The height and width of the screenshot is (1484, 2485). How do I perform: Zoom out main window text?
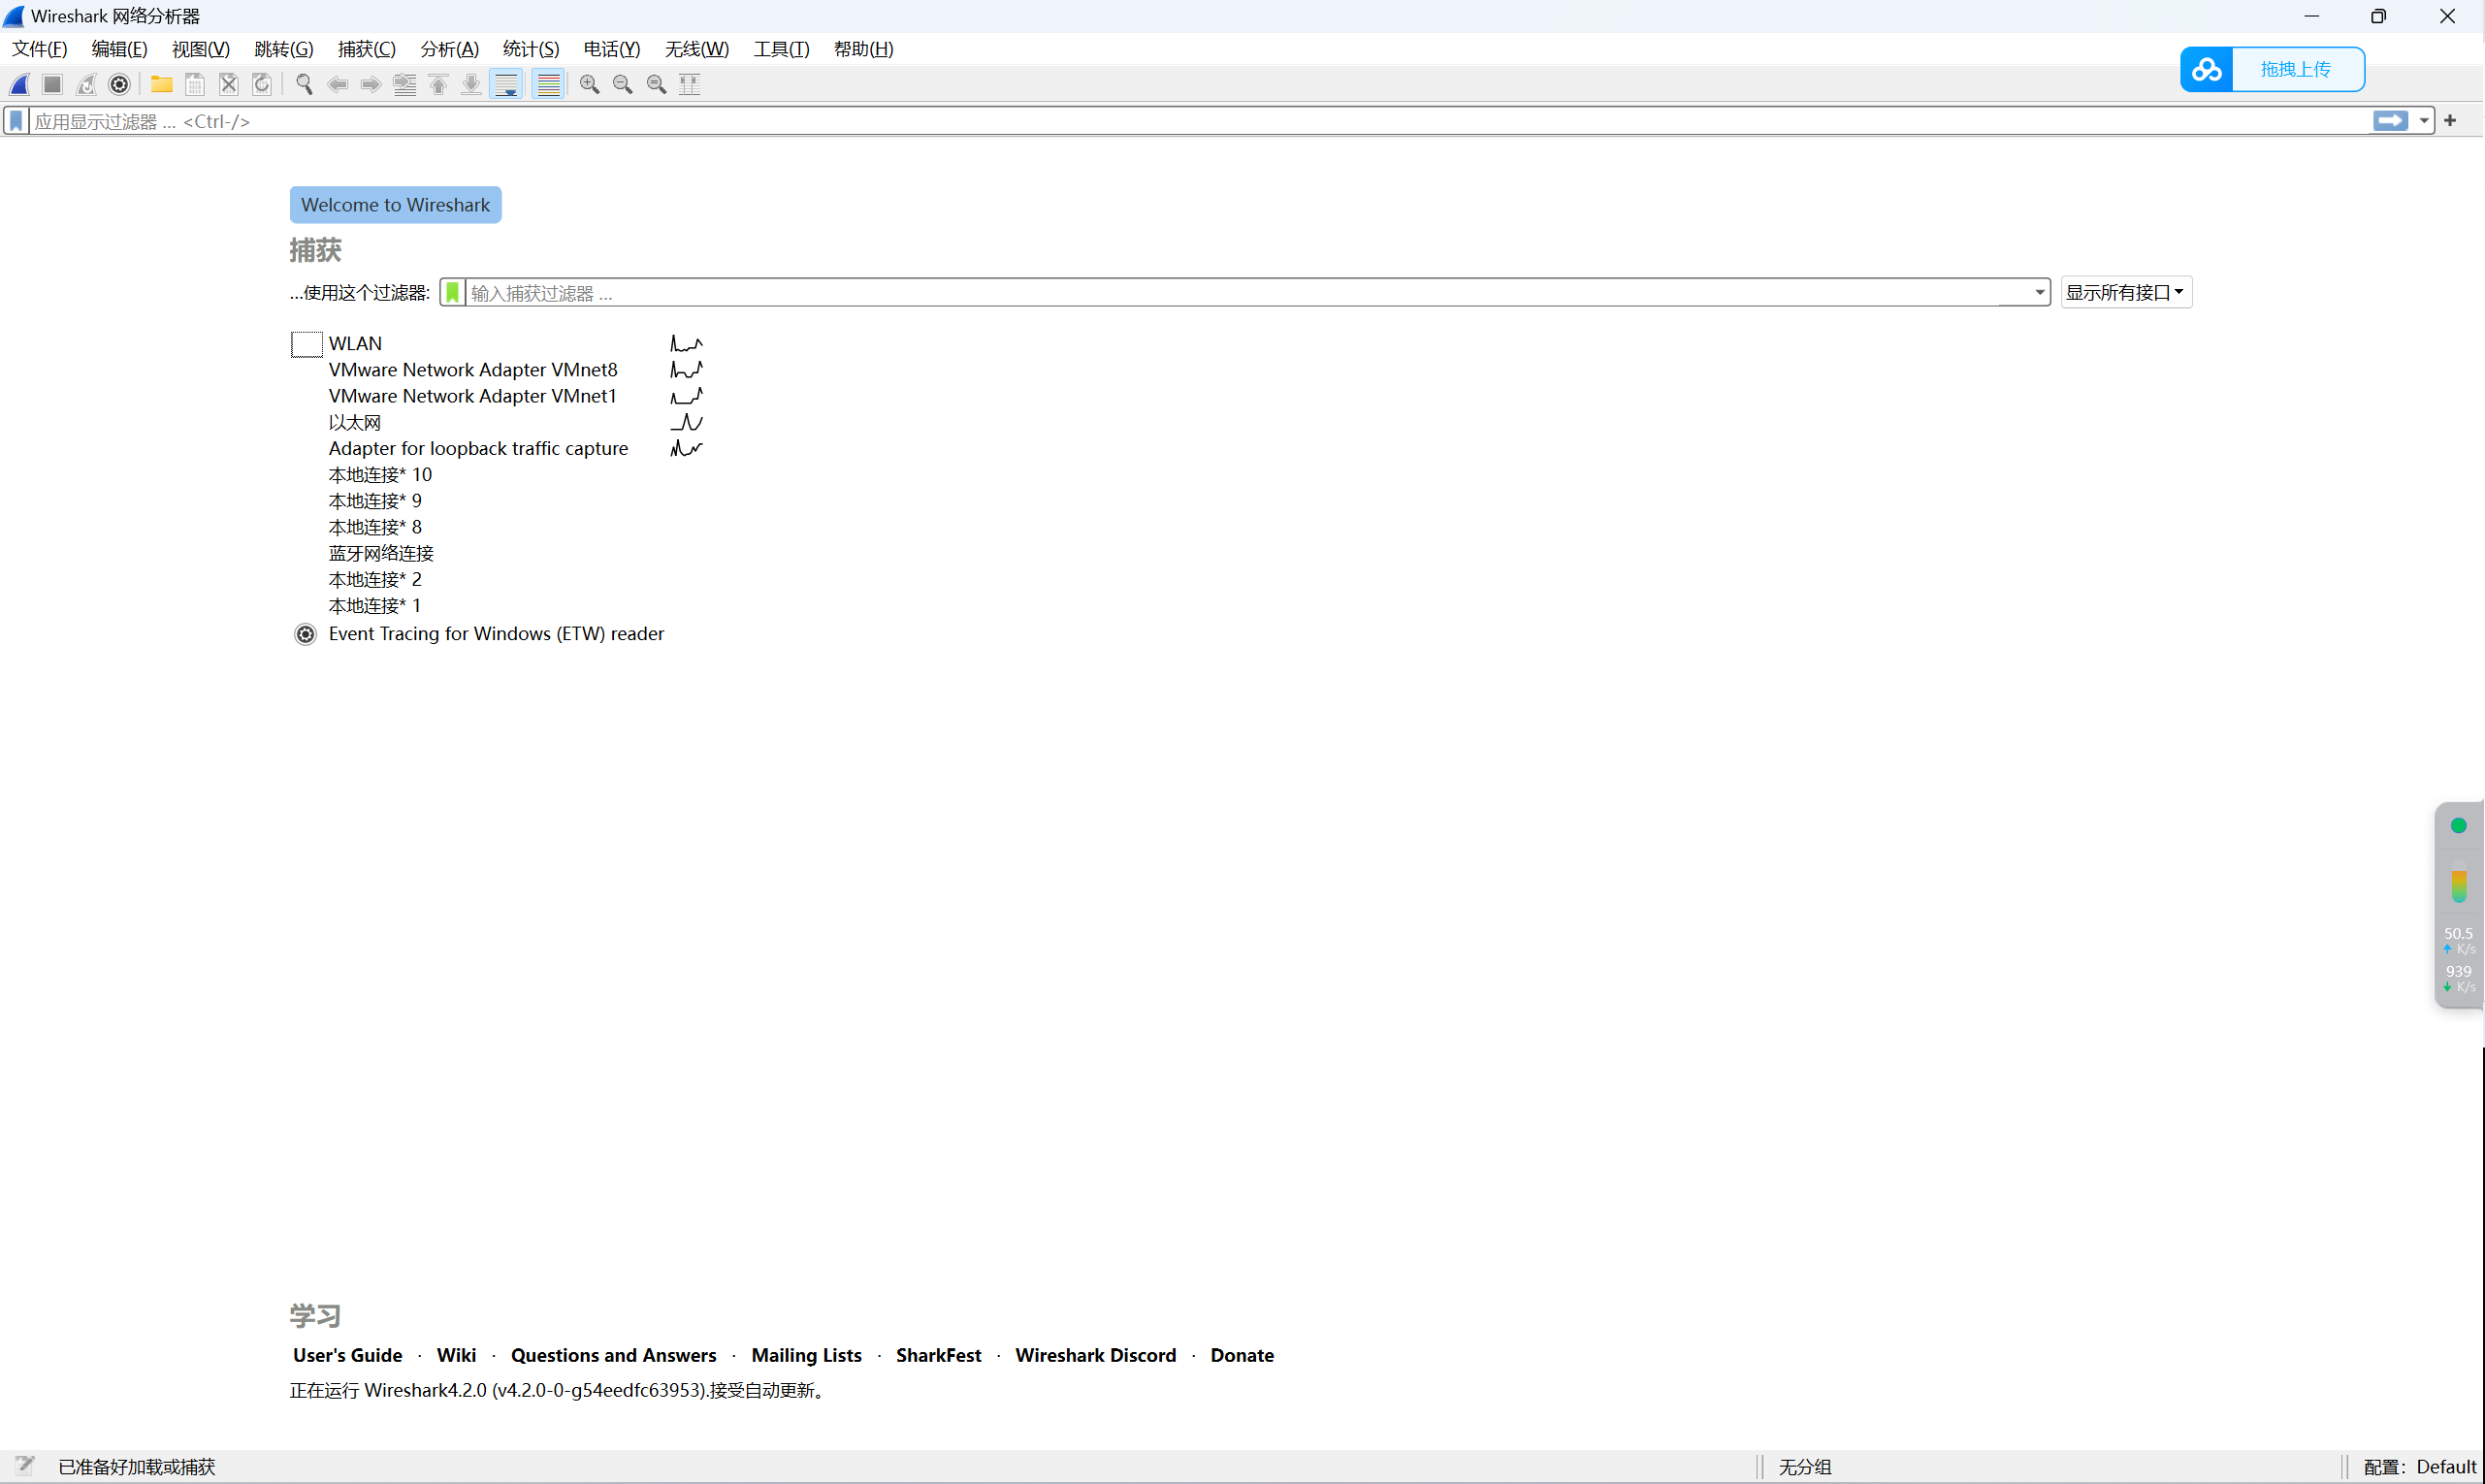[623, 84]
